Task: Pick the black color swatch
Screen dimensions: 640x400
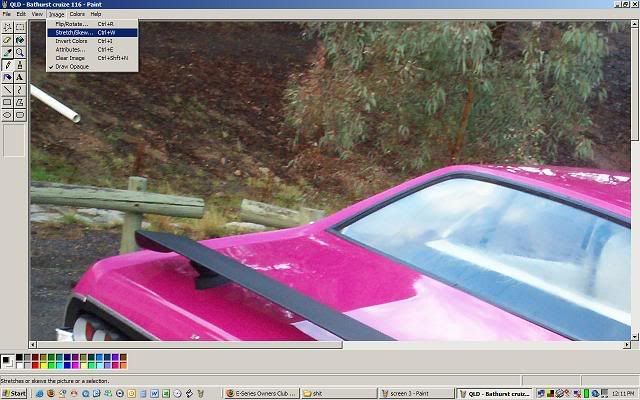Action: (19, 357)
